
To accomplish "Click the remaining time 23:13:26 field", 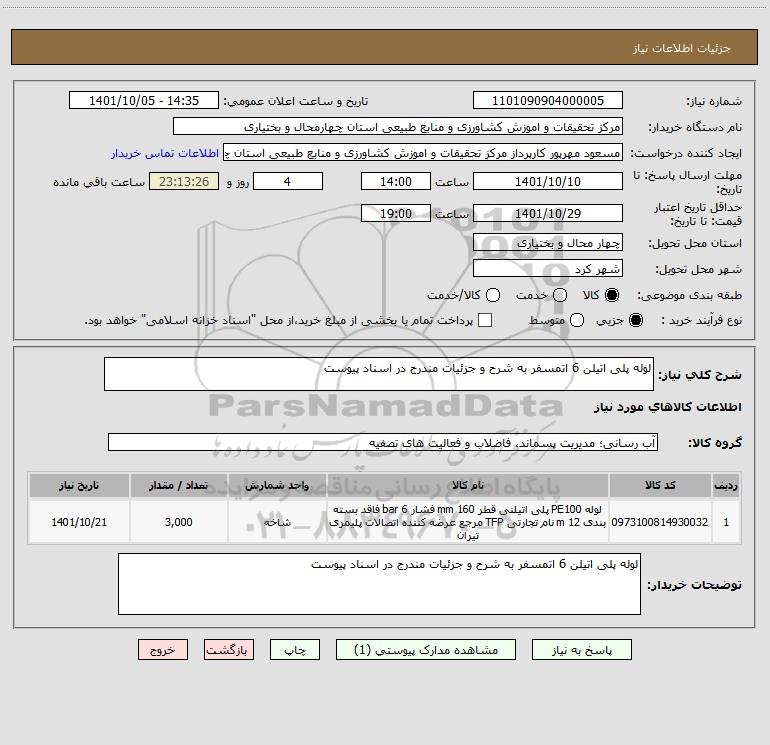I will pyautogui.click(x=184, y=182).
